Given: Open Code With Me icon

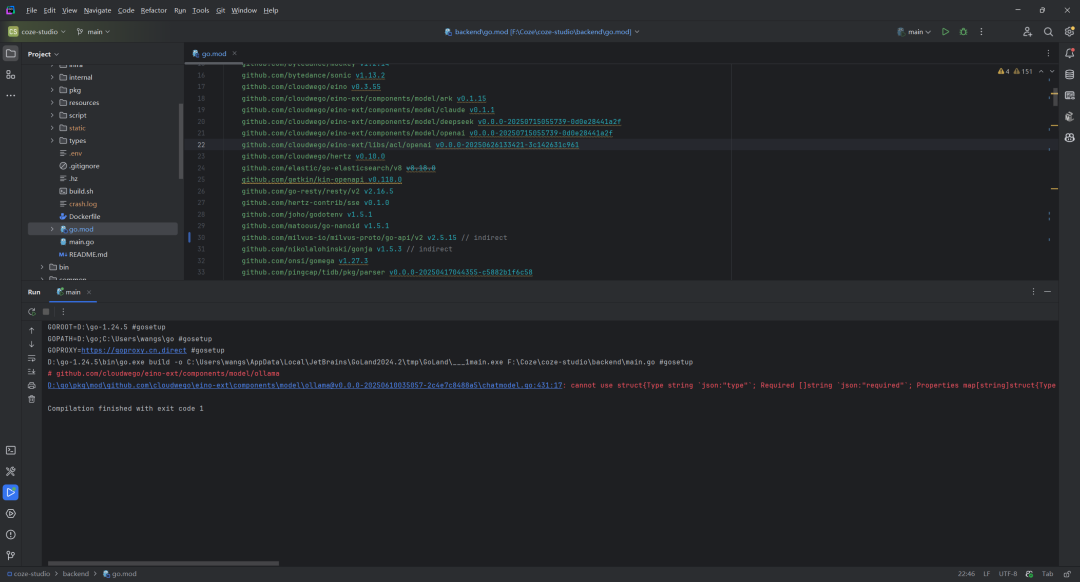Looking at the screenshot, I should pos(1028,32).
